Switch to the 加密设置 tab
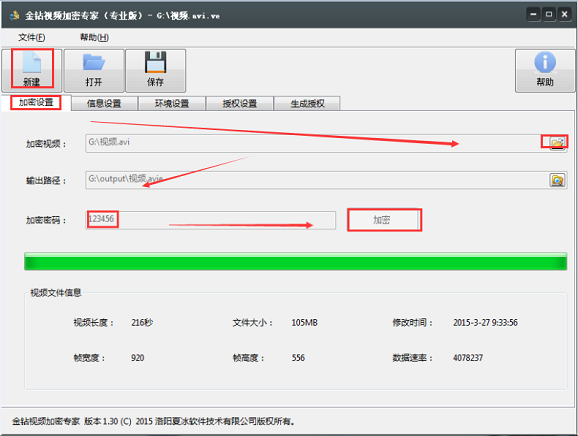The image size is (578, 436). pyautogui.click(x=36, y=102)
